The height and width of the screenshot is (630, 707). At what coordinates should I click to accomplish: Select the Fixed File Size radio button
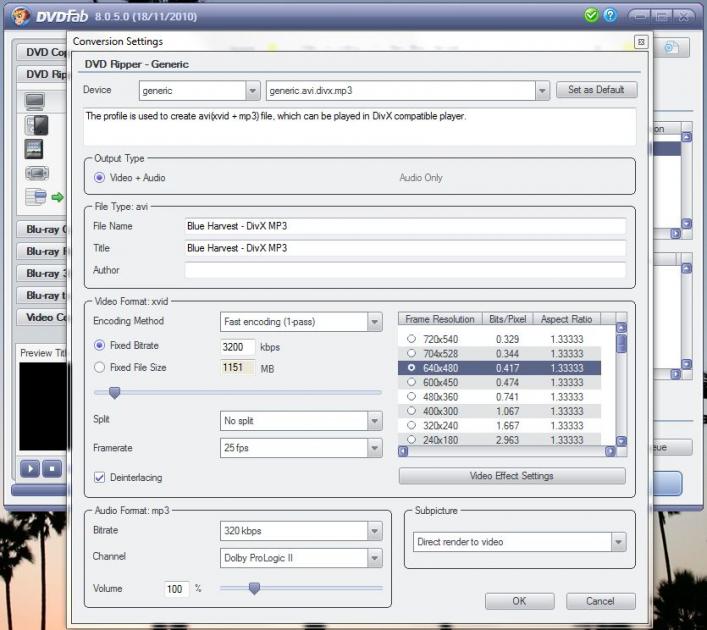99,367
